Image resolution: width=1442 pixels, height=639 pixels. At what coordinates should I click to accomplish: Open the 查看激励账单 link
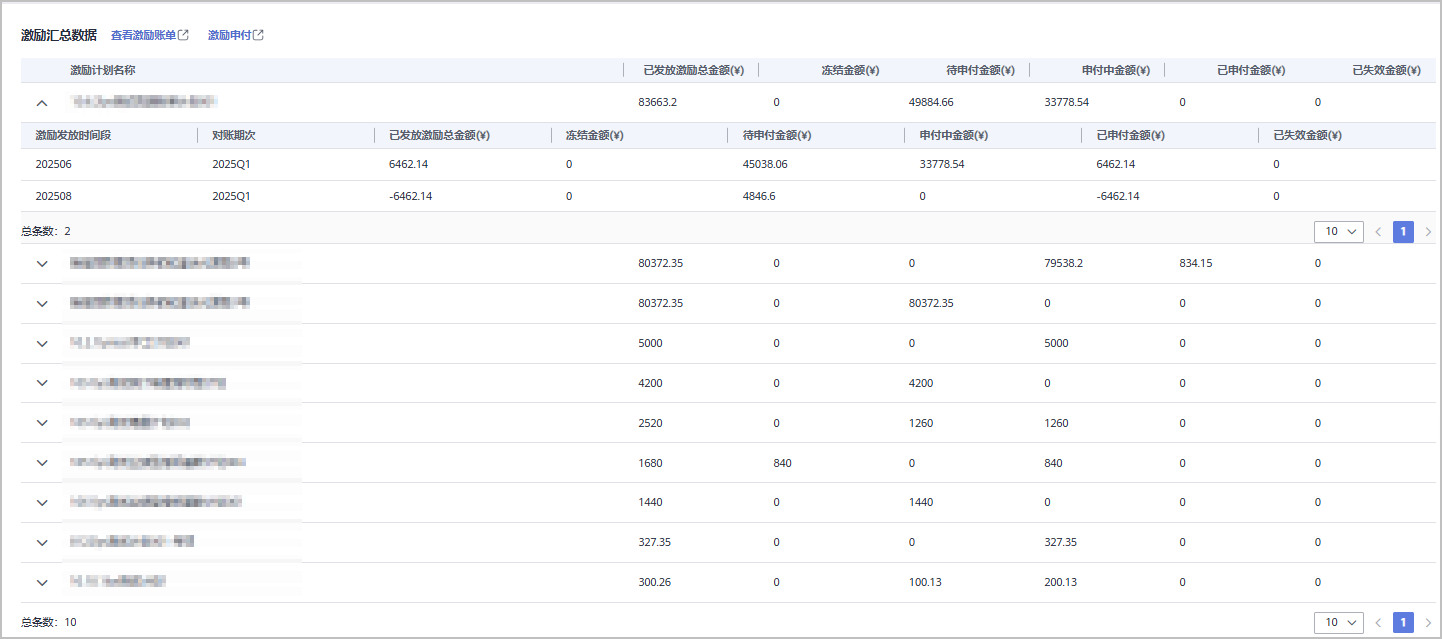pyautogui.click(x=143, y=35)
